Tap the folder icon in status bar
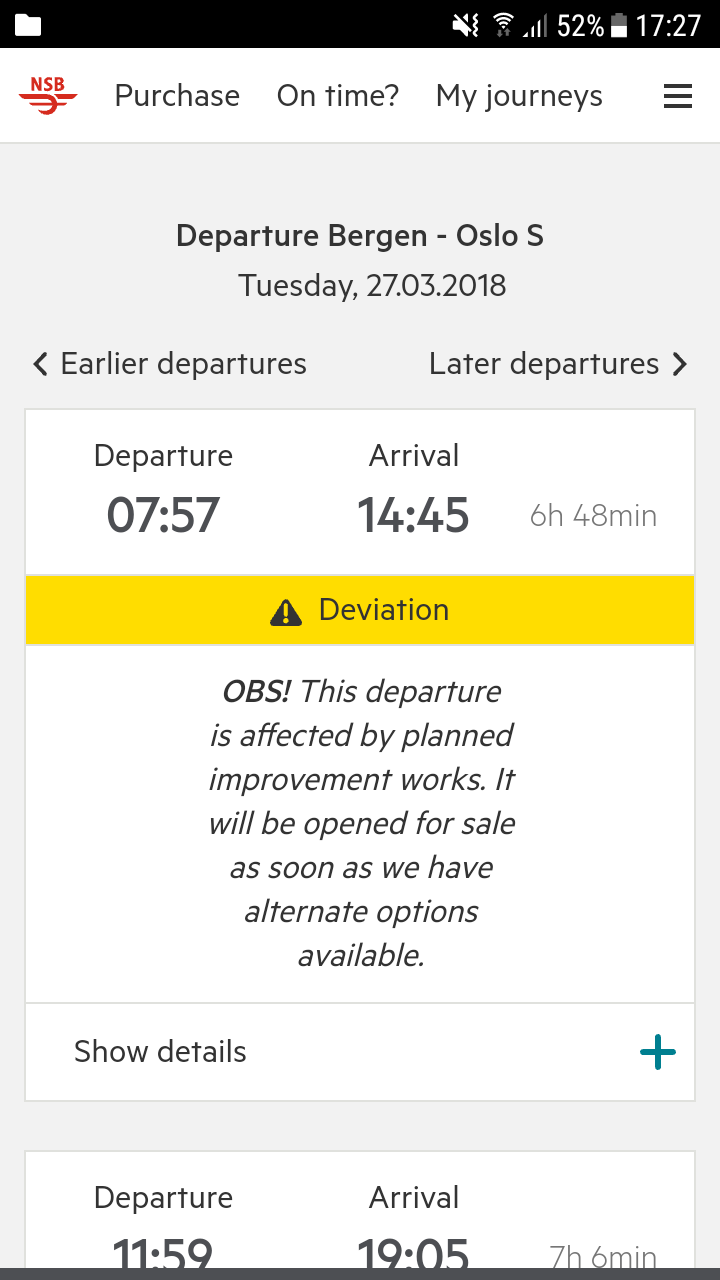 [28, 25]
